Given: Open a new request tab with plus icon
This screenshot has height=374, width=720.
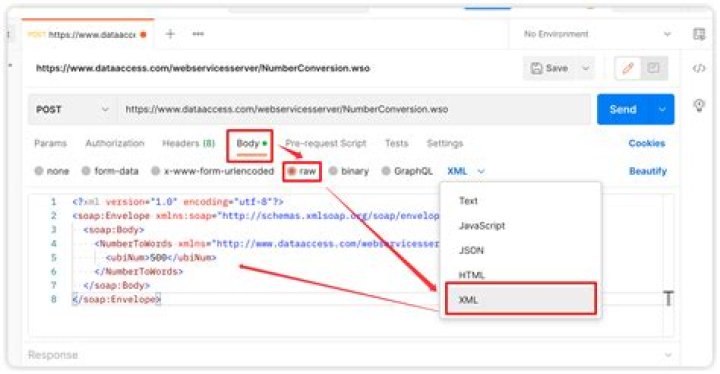Looking at the screenshot, I should click(170, 34).
